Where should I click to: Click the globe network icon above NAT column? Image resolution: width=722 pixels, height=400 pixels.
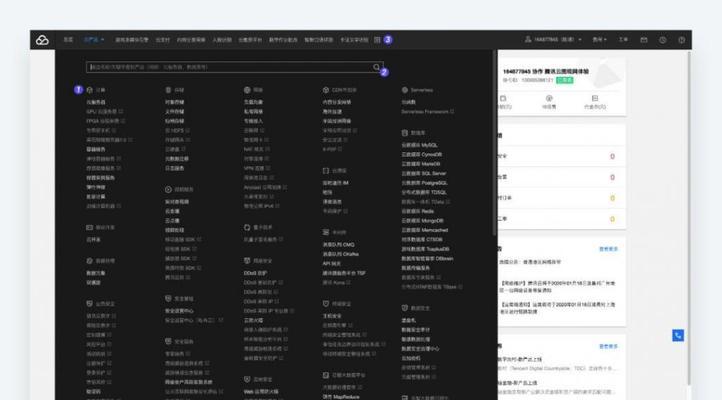[x=247, y=90]
